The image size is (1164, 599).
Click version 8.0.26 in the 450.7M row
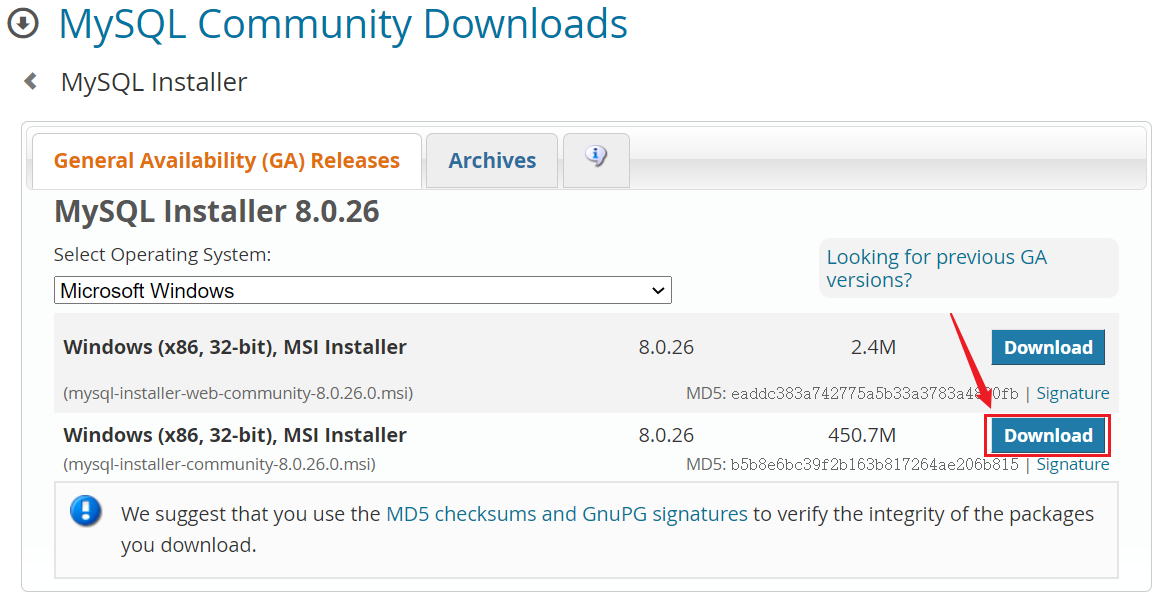tap(666, 435)
